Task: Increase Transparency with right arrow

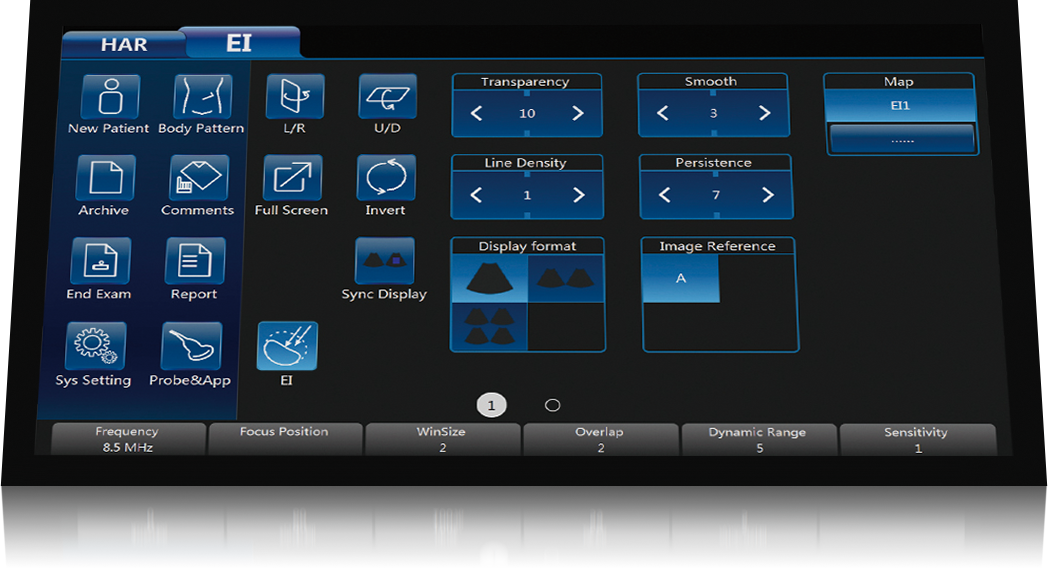Action: pyautogui.click(x=577, y=114)
